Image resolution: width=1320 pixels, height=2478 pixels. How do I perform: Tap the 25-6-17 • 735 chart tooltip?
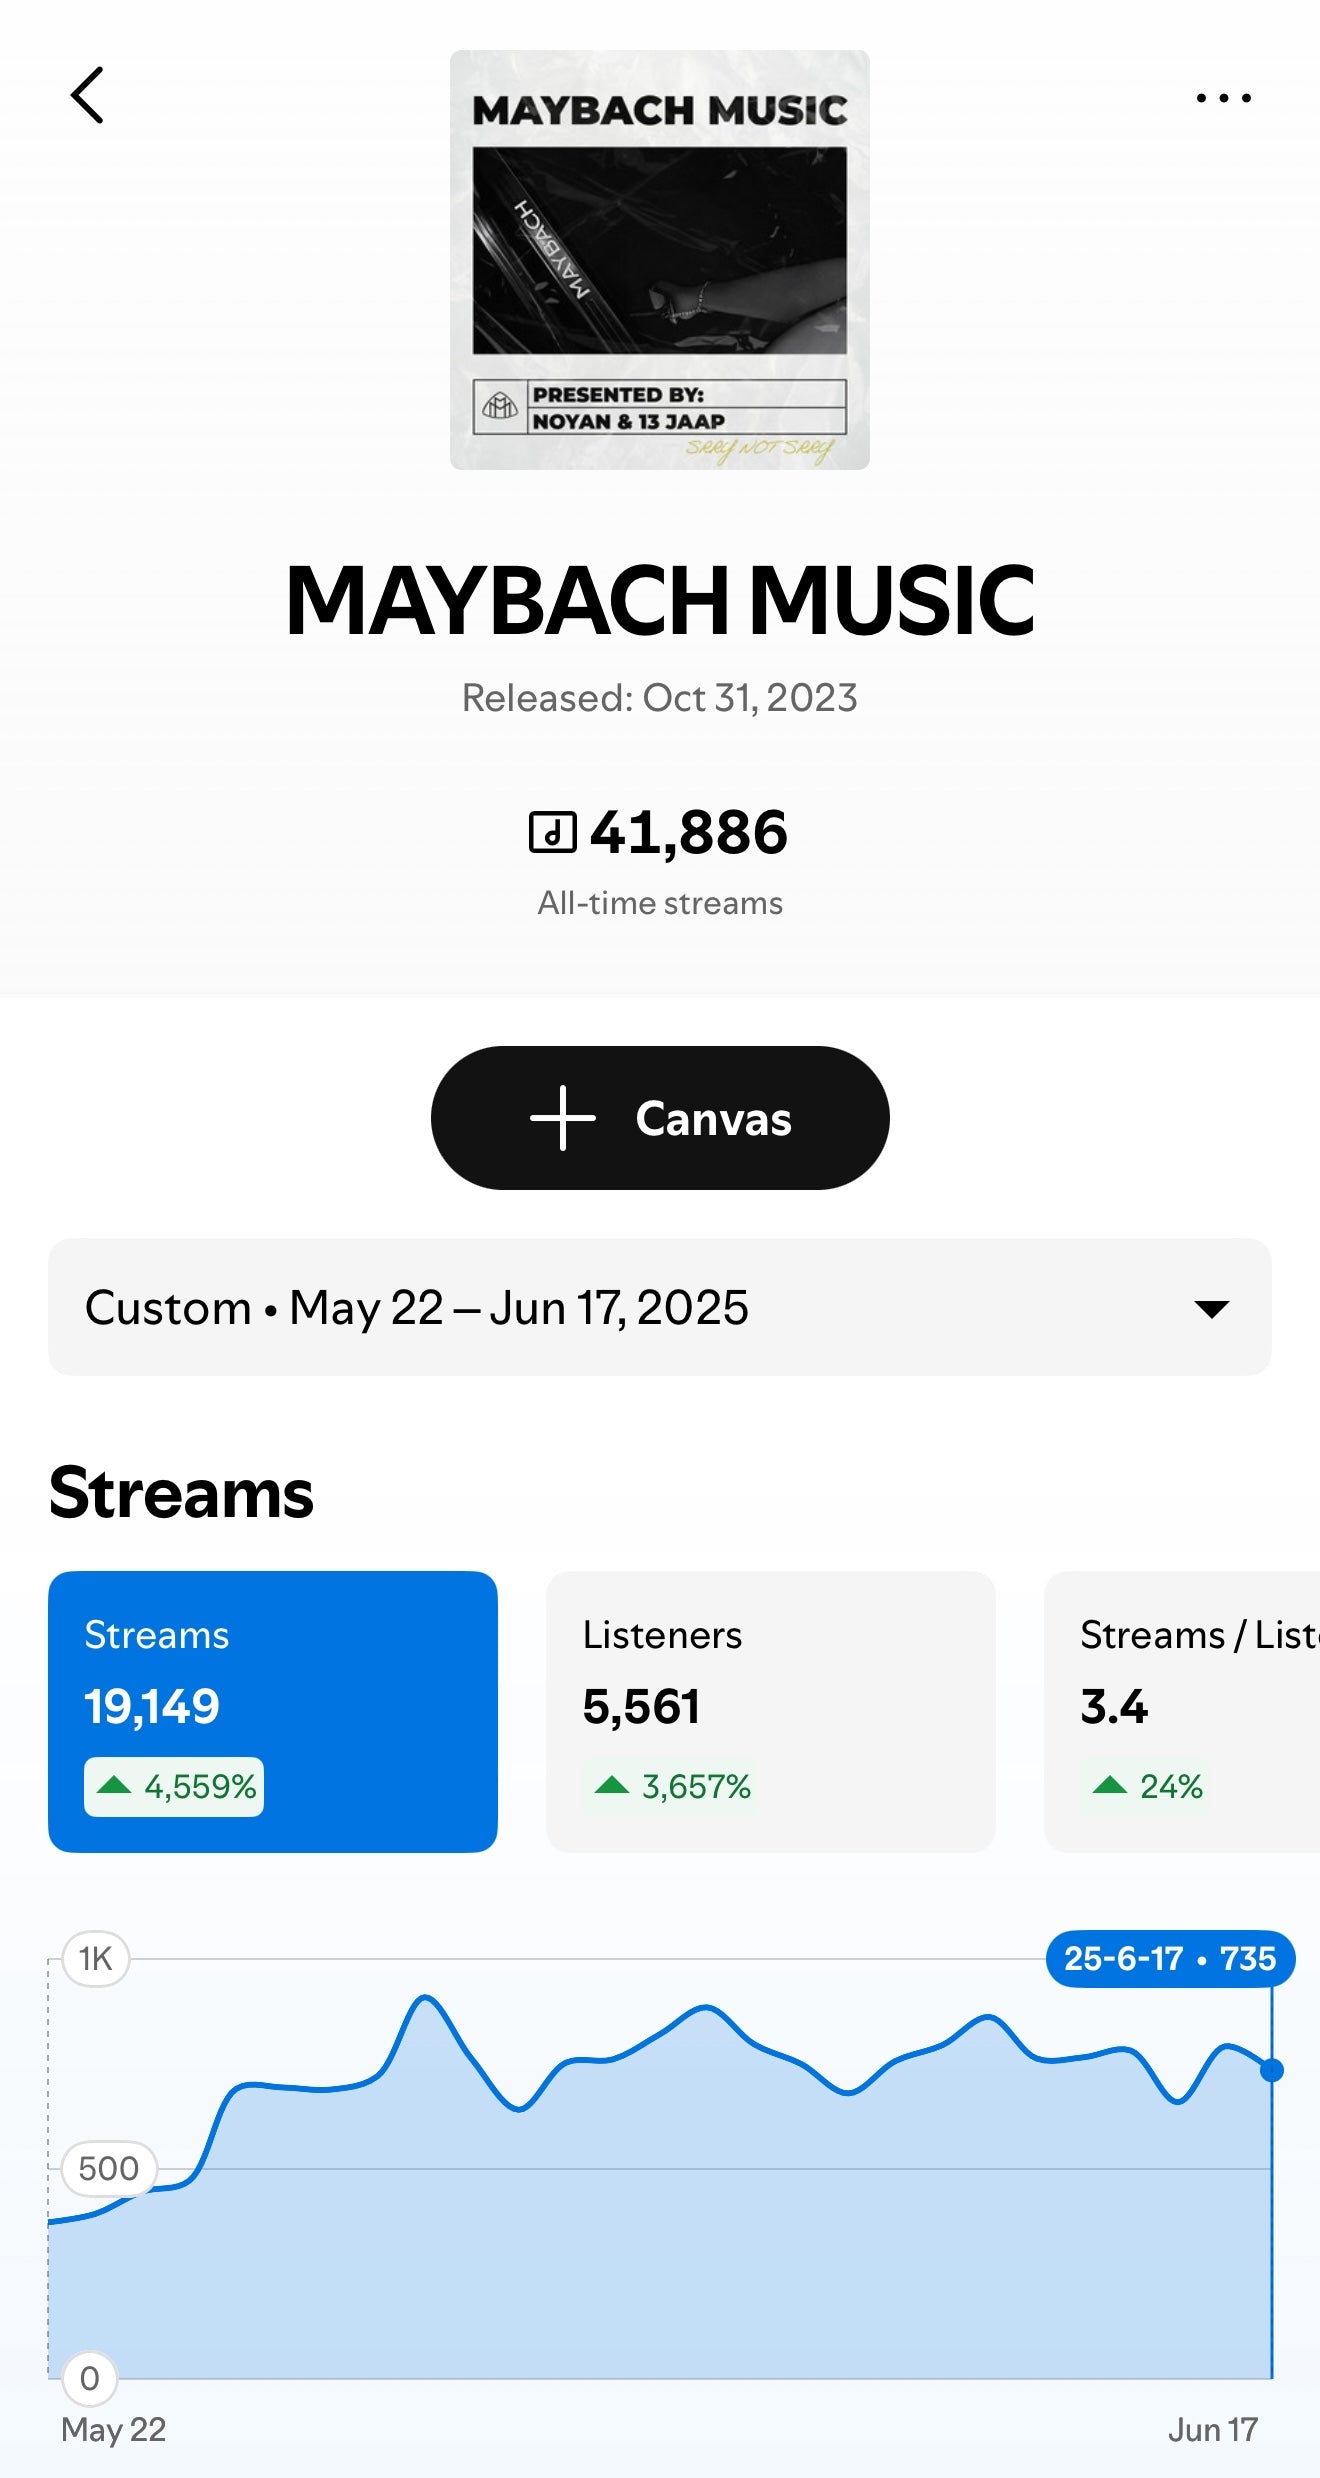point(1169,1958)
